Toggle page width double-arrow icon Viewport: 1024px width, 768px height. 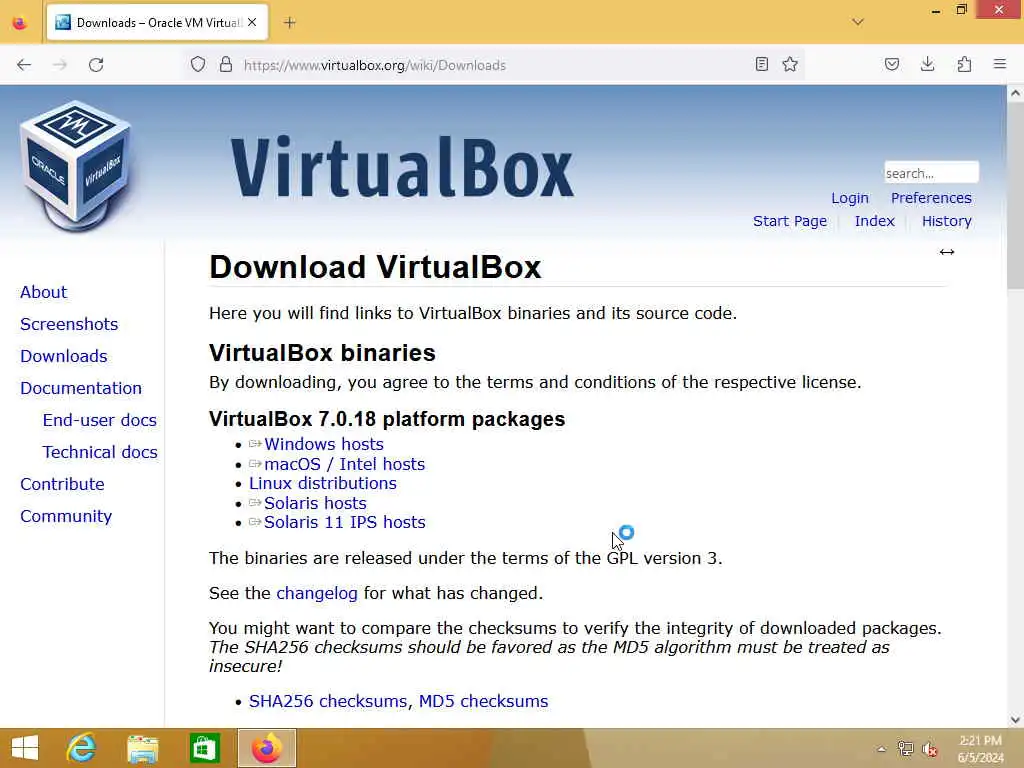pos(947,252)
